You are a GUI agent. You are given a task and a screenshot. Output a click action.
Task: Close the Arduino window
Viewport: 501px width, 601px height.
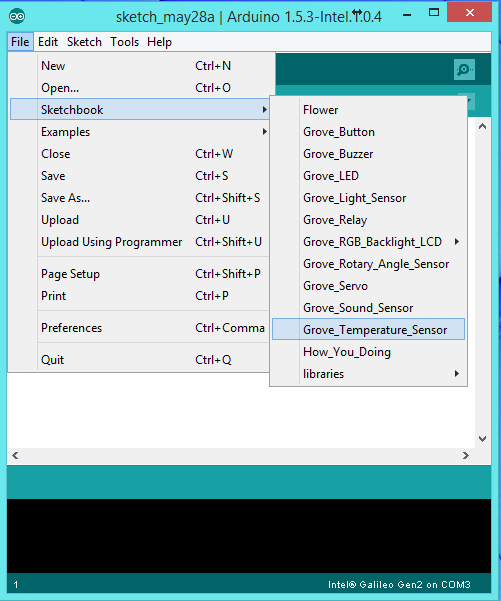469,13
